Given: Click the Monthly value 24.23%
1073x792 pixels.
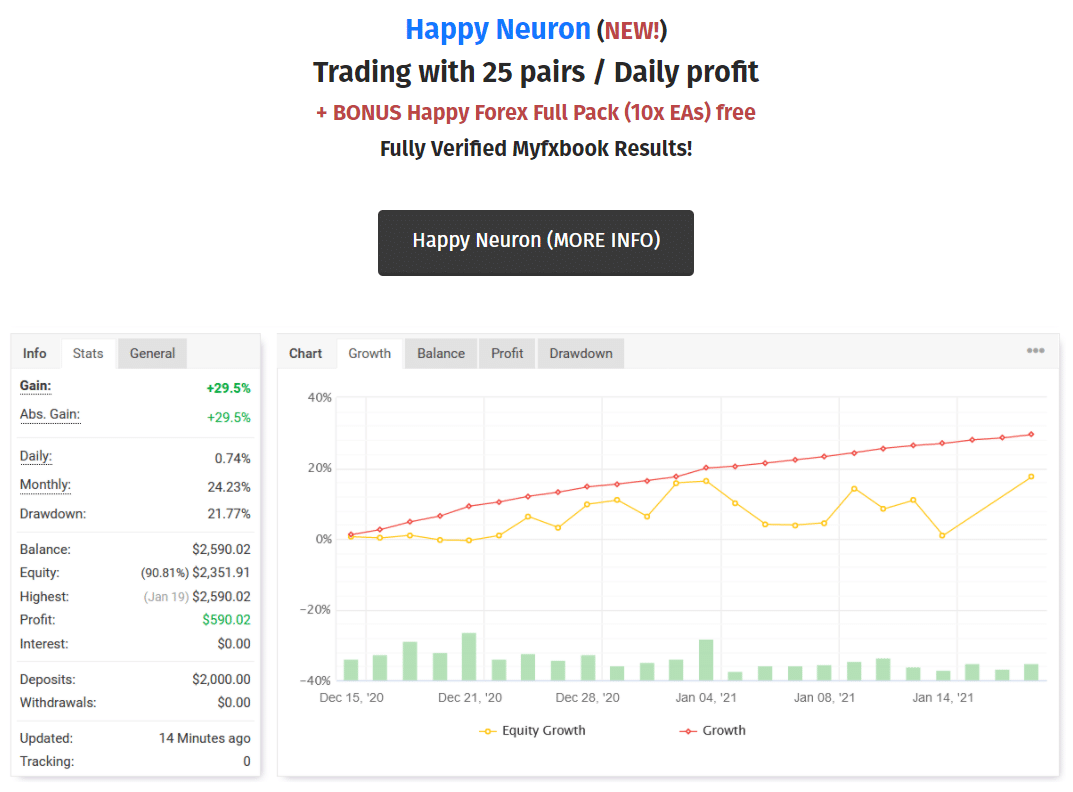Looking at the screenshot, I should point(229,487).
